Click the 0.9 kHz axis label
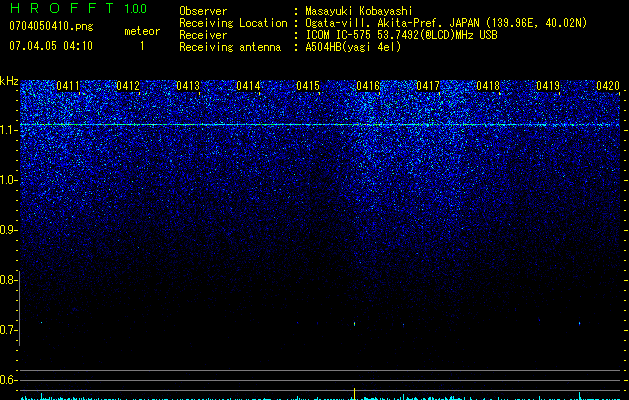The height and width of the screenshot is (400, 629). pos(8,230)
